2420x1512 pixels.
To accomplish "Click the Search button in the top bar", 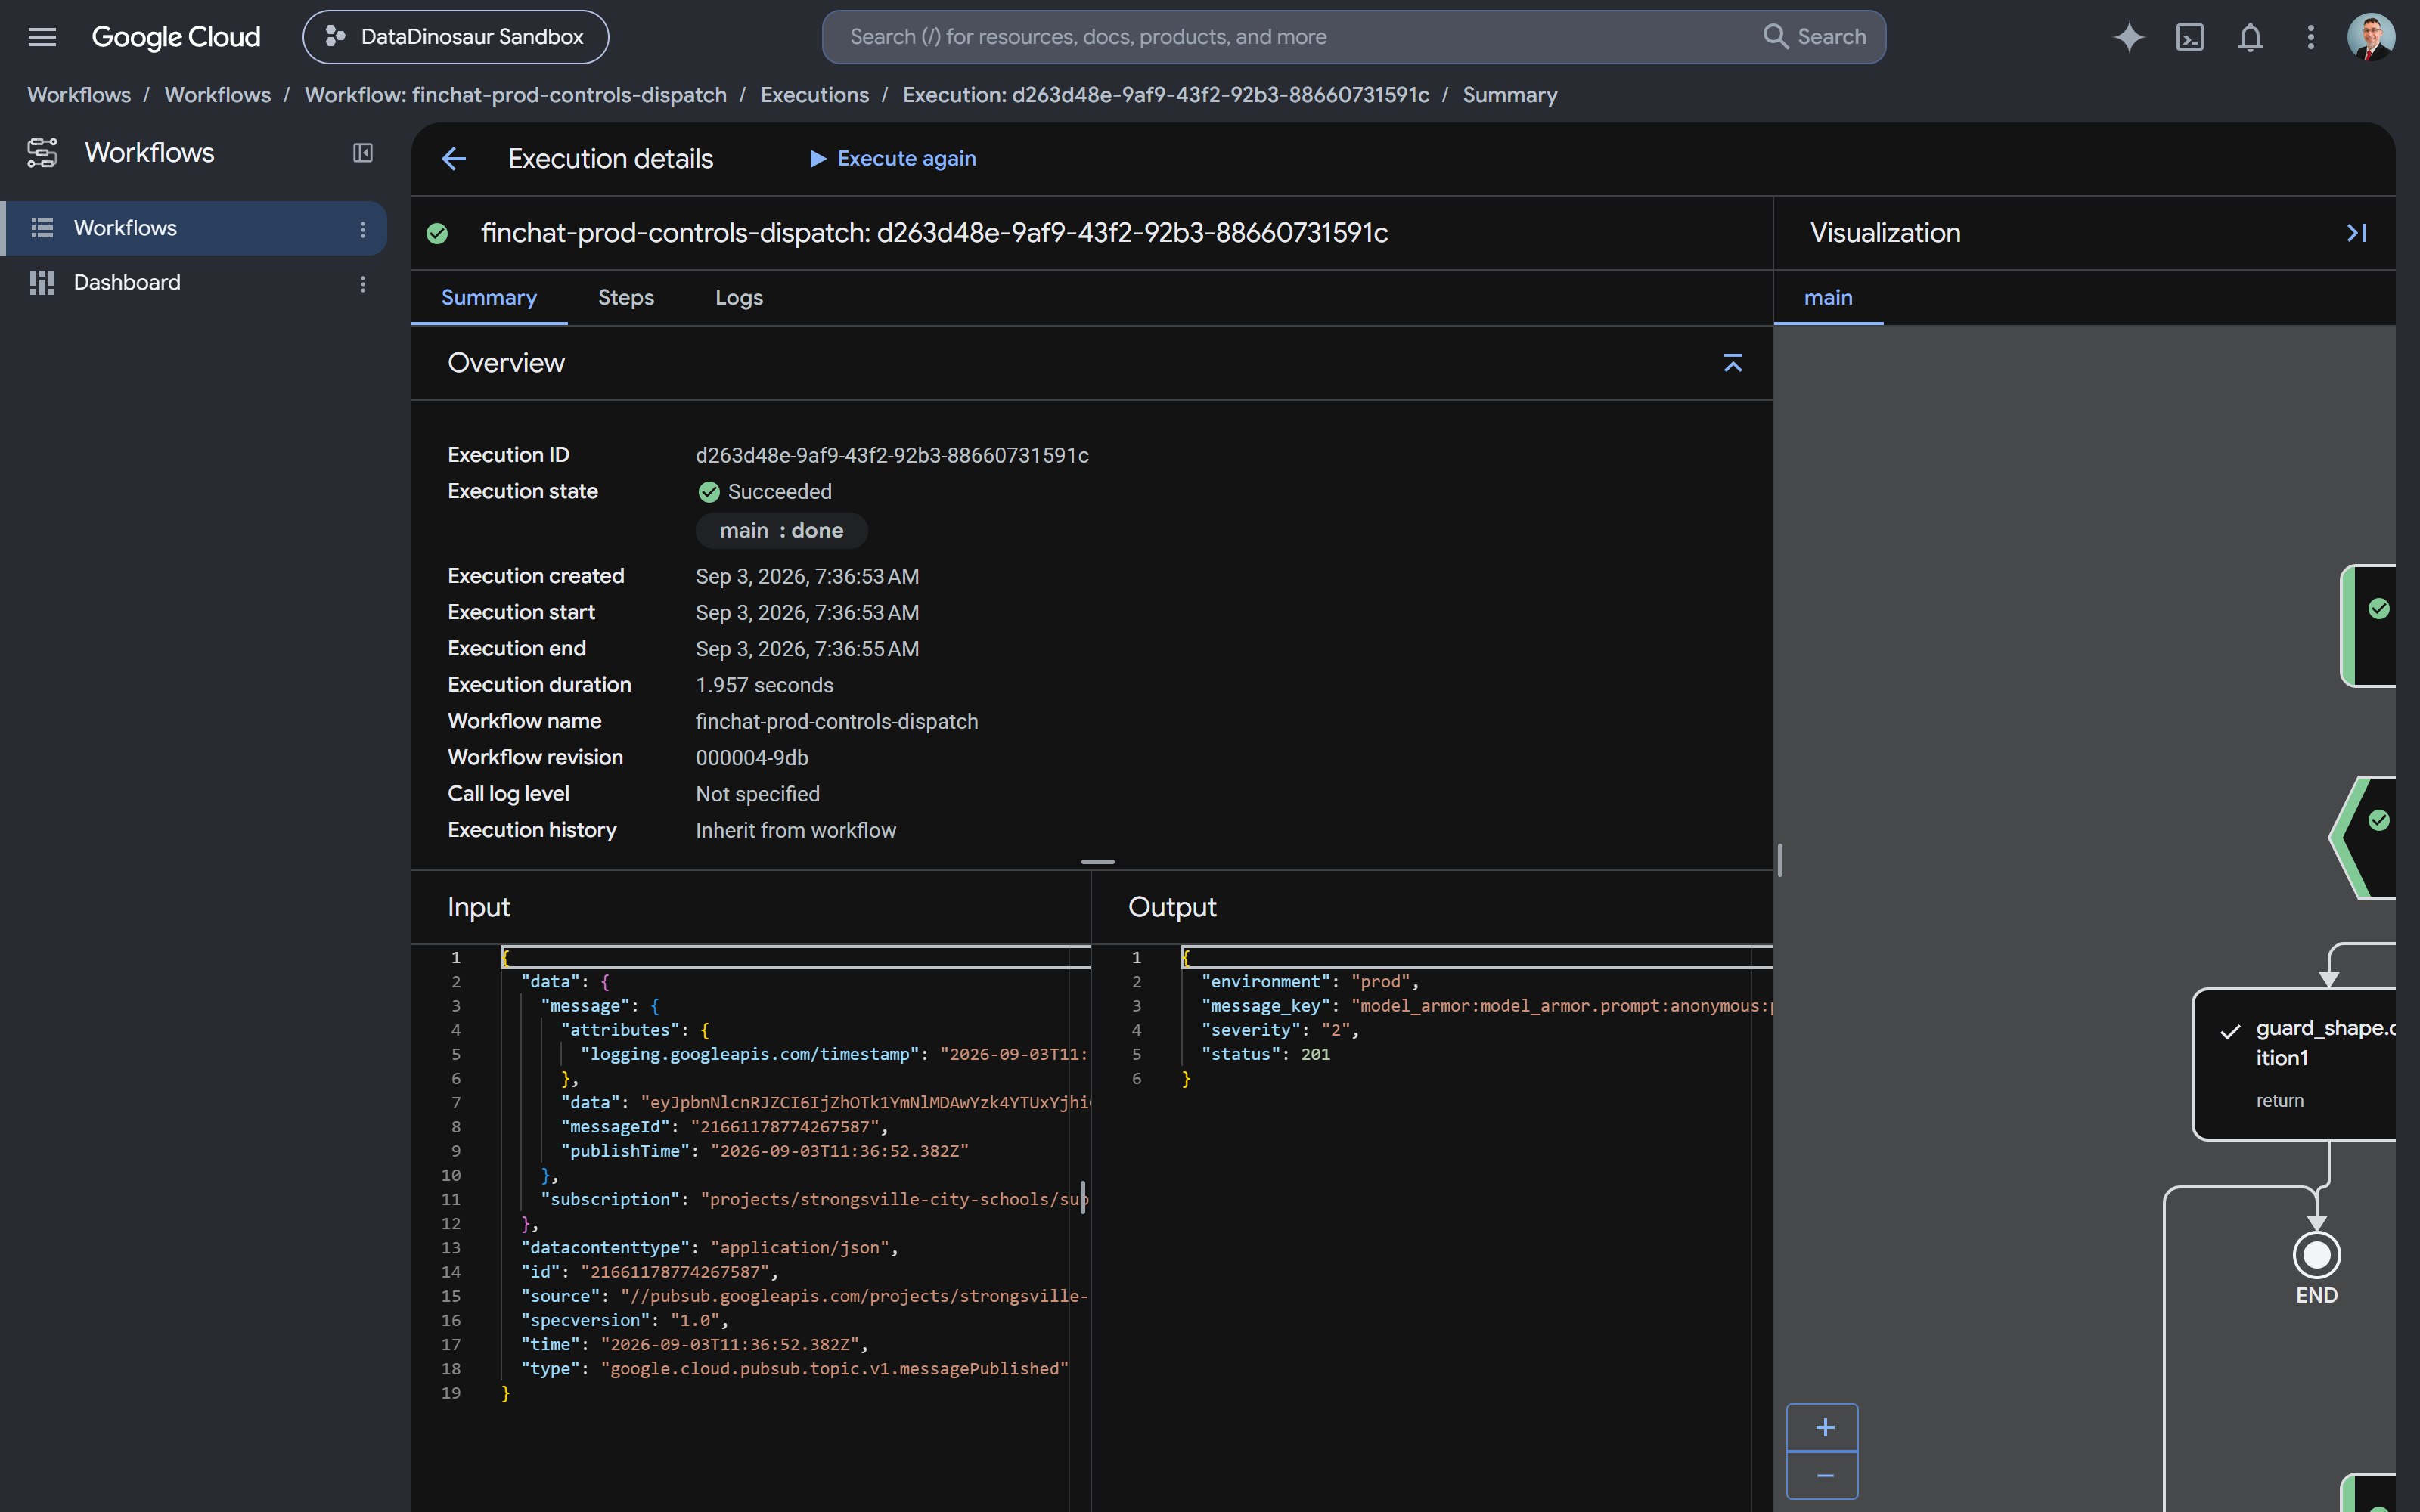I will coord(1815,37).
